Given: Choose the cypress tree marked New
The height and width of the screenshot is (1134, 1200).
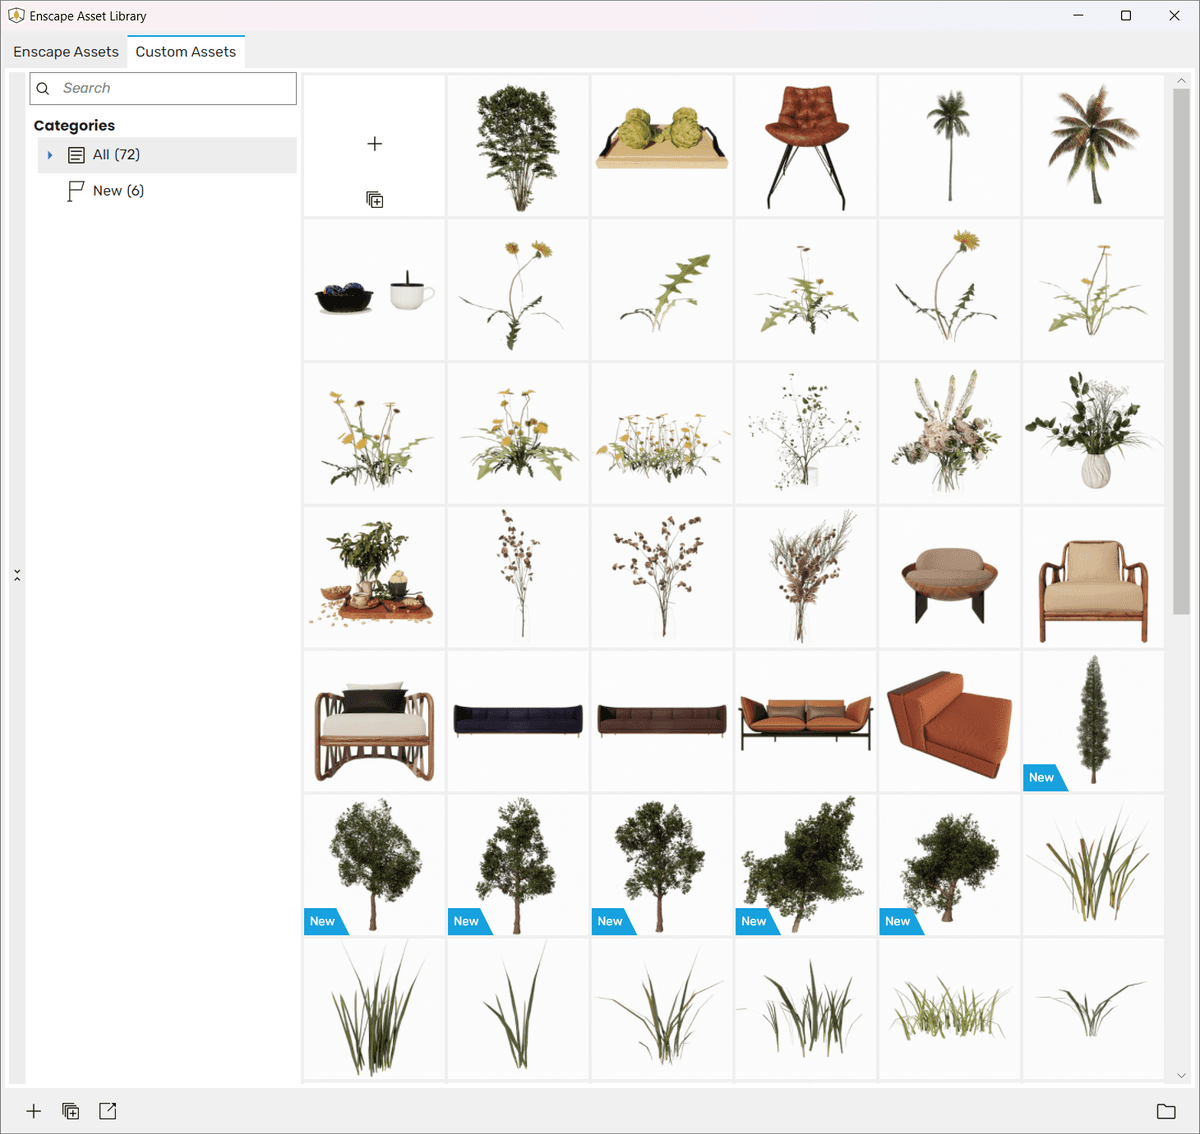Looking at the screenshot, I should point(1094,719).
